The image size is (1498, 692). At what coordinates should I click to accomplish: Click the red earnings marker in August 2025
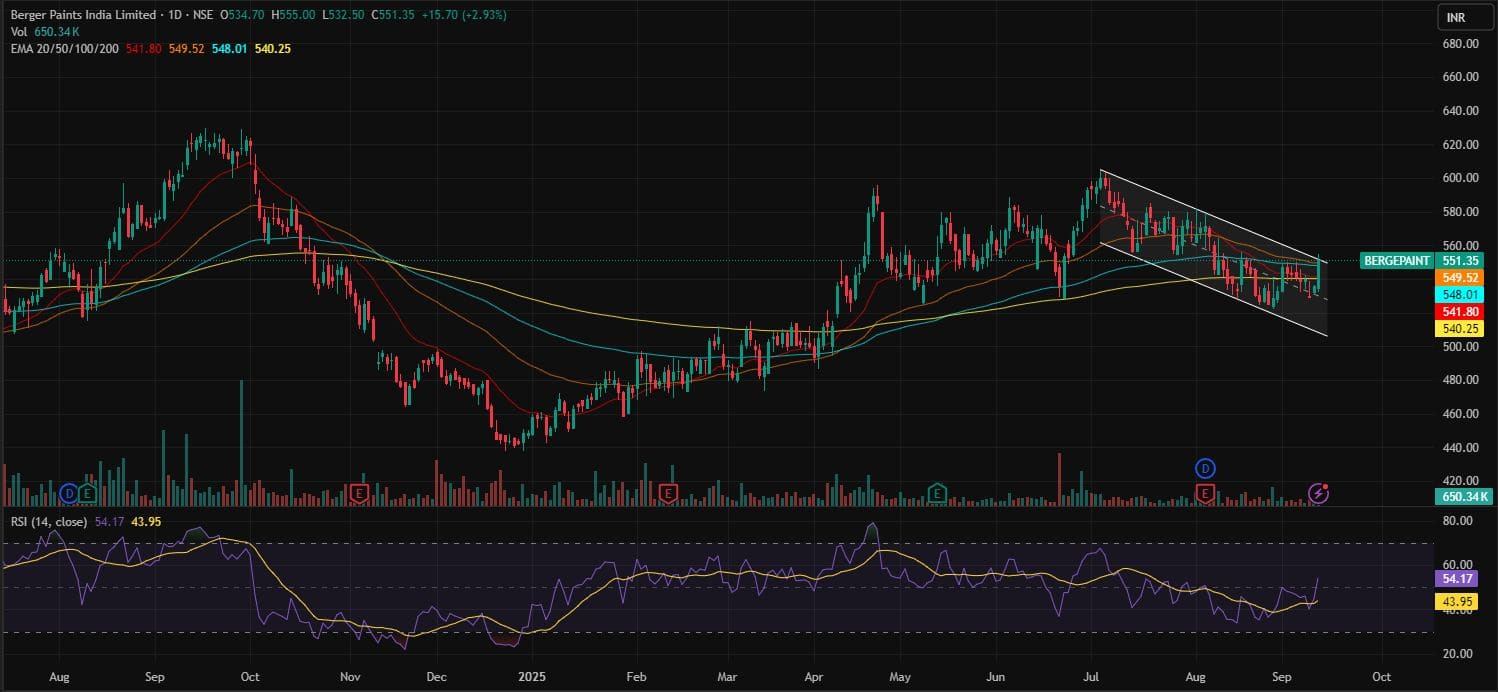tap(1205, 493)
